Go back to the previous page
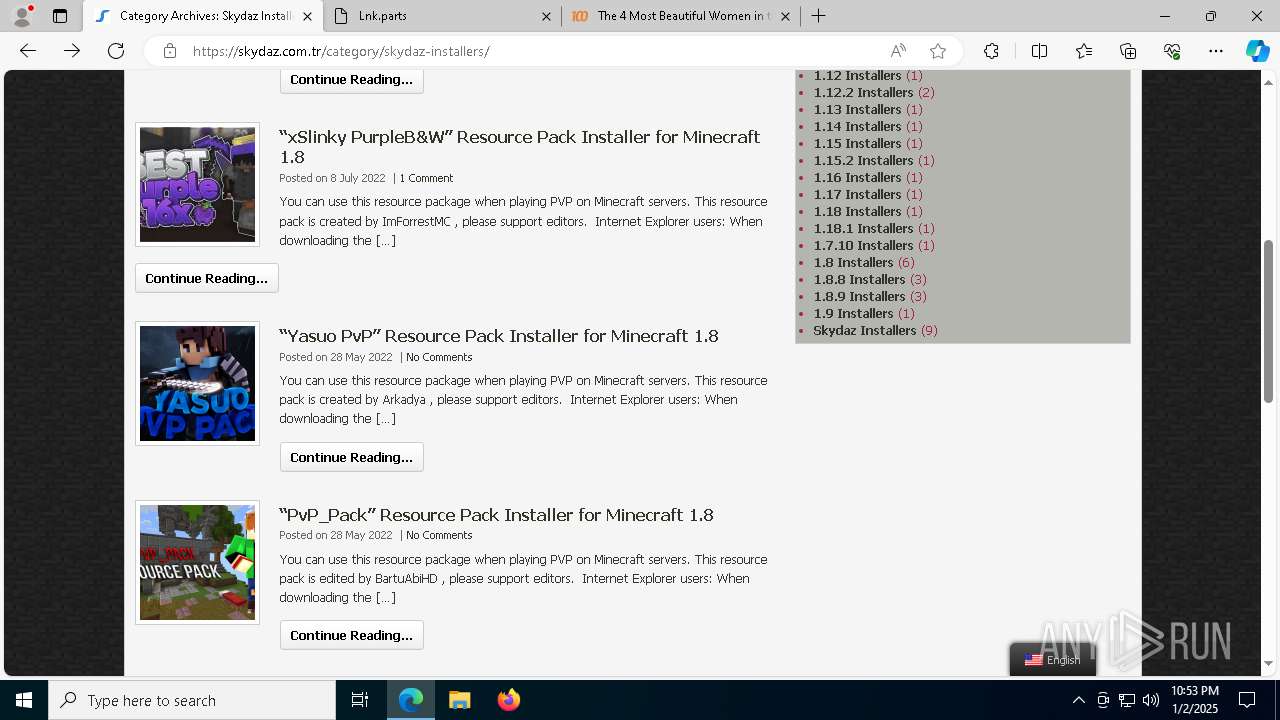This screenshot has width=1280, height=720. 28,51
